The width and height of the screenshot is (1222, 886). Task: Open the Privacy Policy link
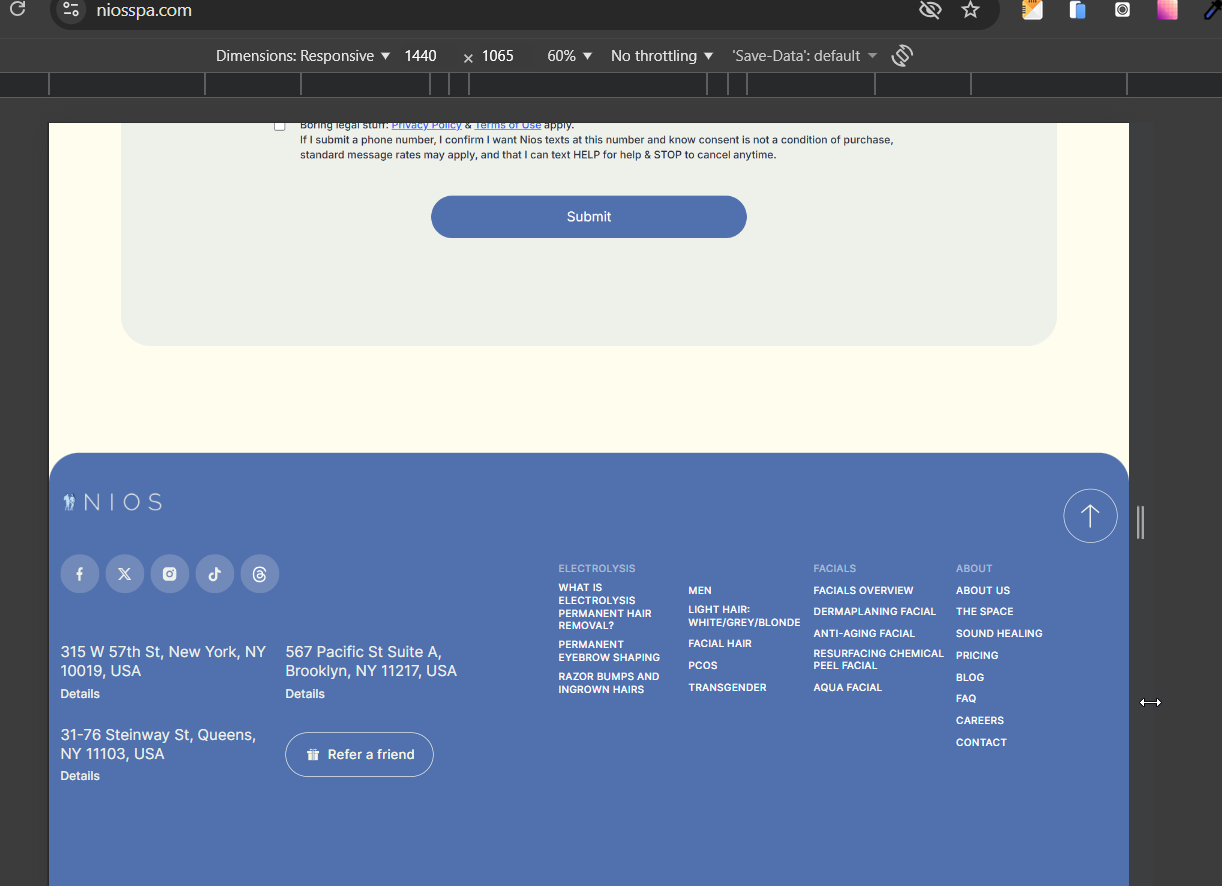point(427,126)
